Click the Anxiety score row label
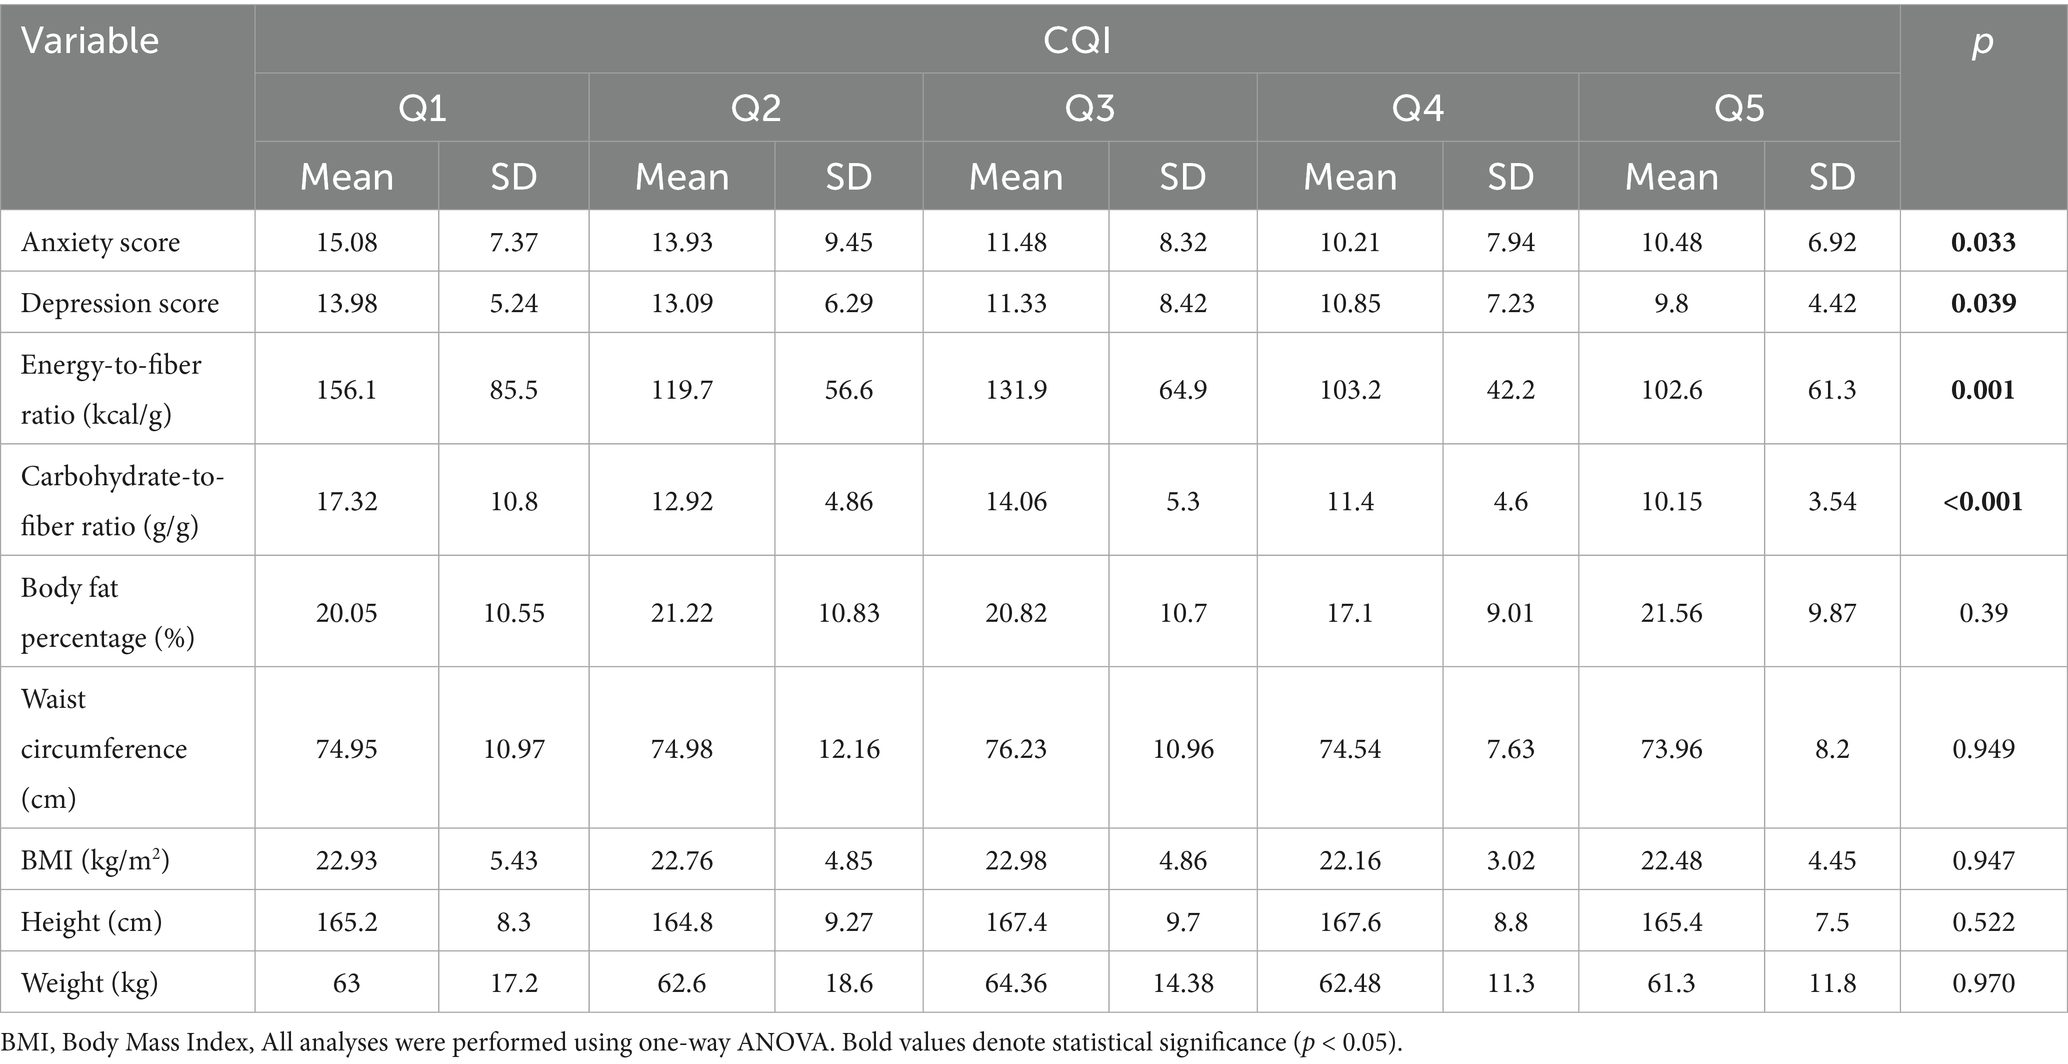The image size is (2068, 1064). point(100,242)
